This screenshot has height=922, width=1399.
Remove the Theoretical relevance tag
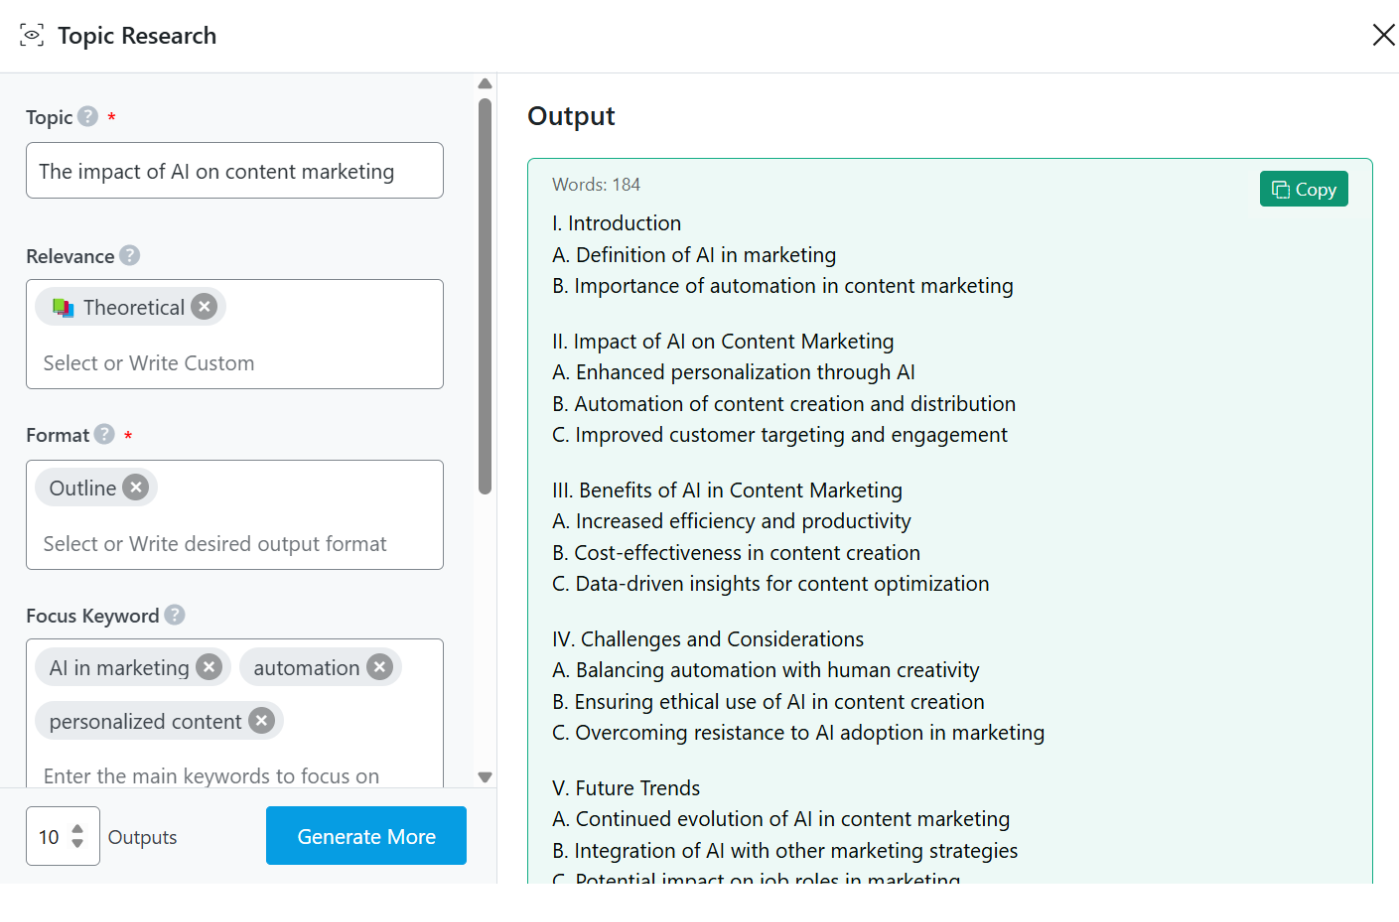205,307
